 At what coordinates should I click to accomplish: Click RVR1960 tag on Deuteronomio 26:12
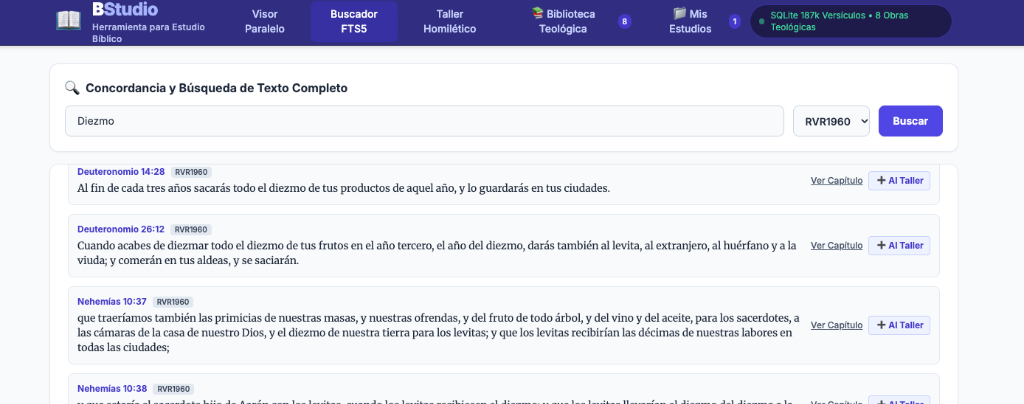[191, 230]
